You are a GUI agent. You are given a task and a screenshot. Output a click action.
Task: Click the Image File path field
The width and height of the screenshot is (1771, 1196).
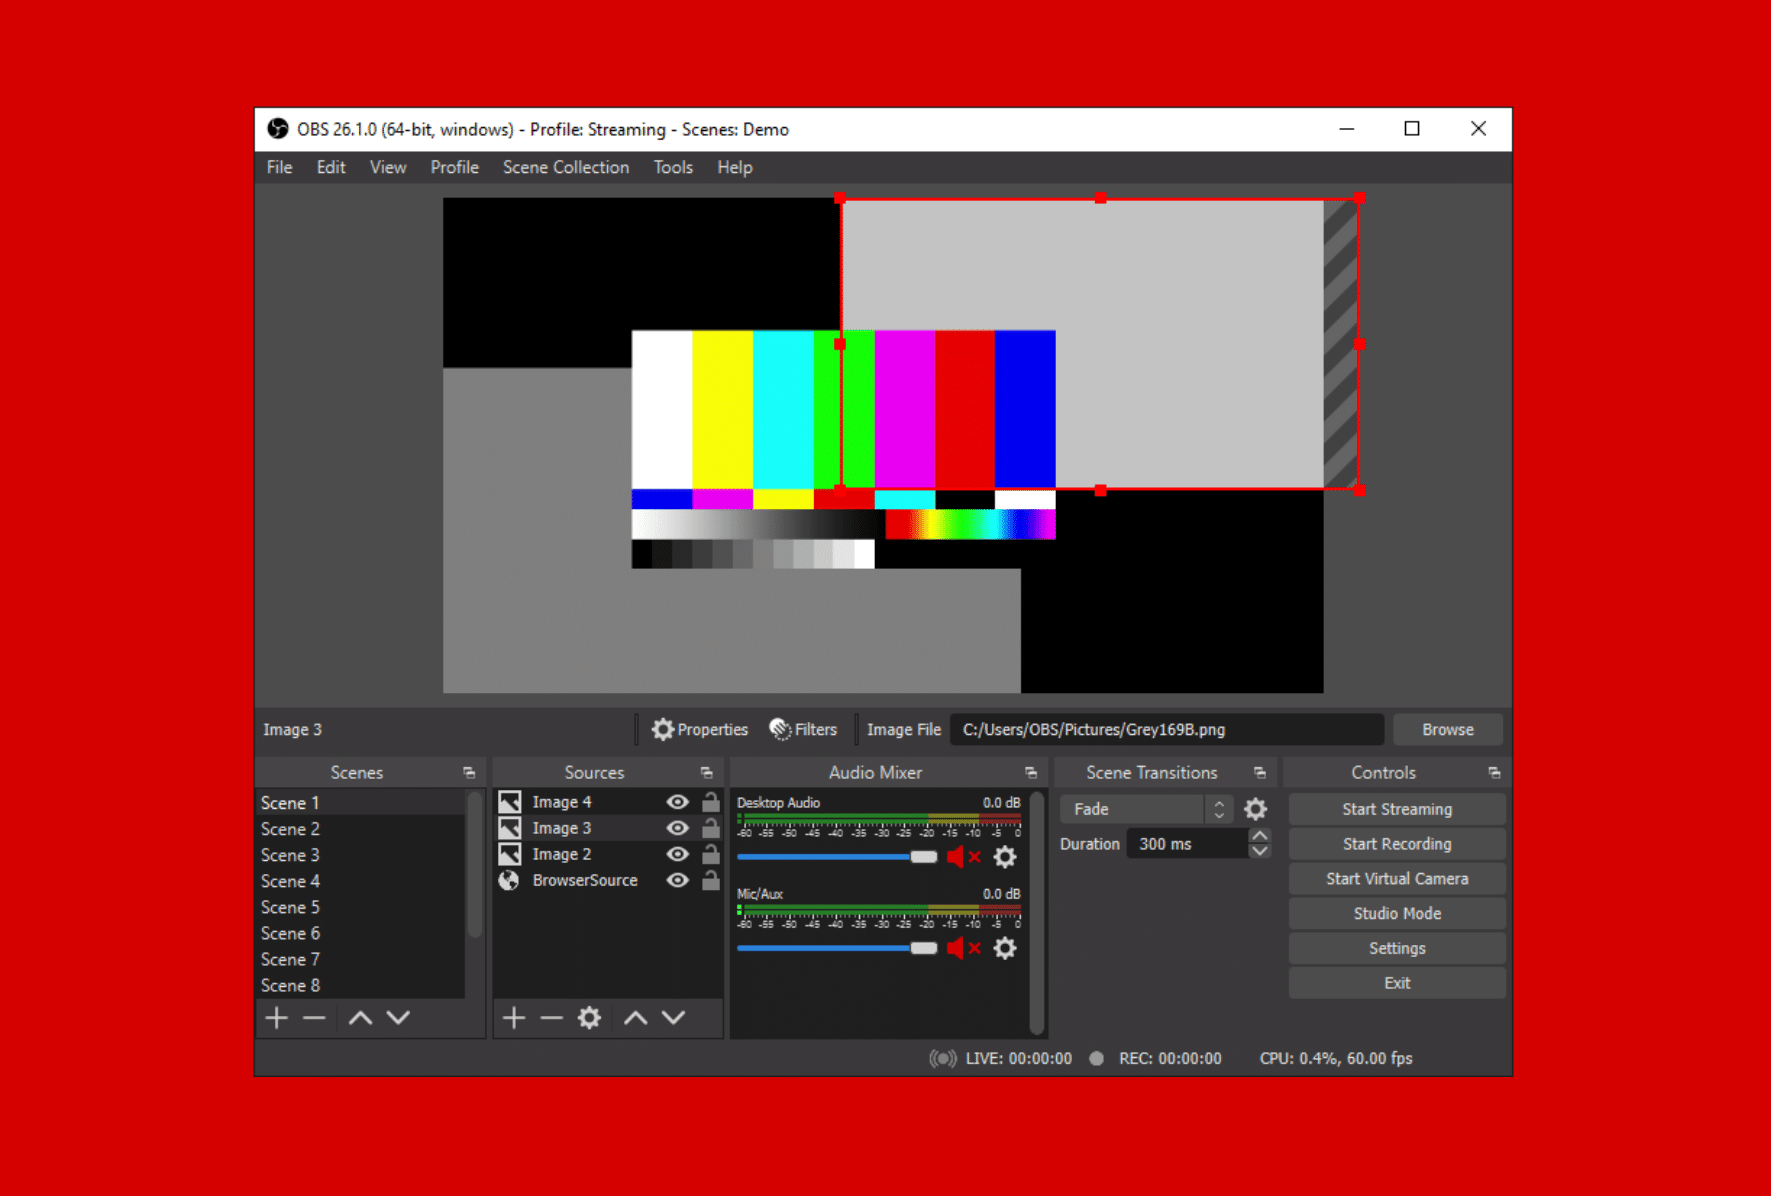point(1167,729)
